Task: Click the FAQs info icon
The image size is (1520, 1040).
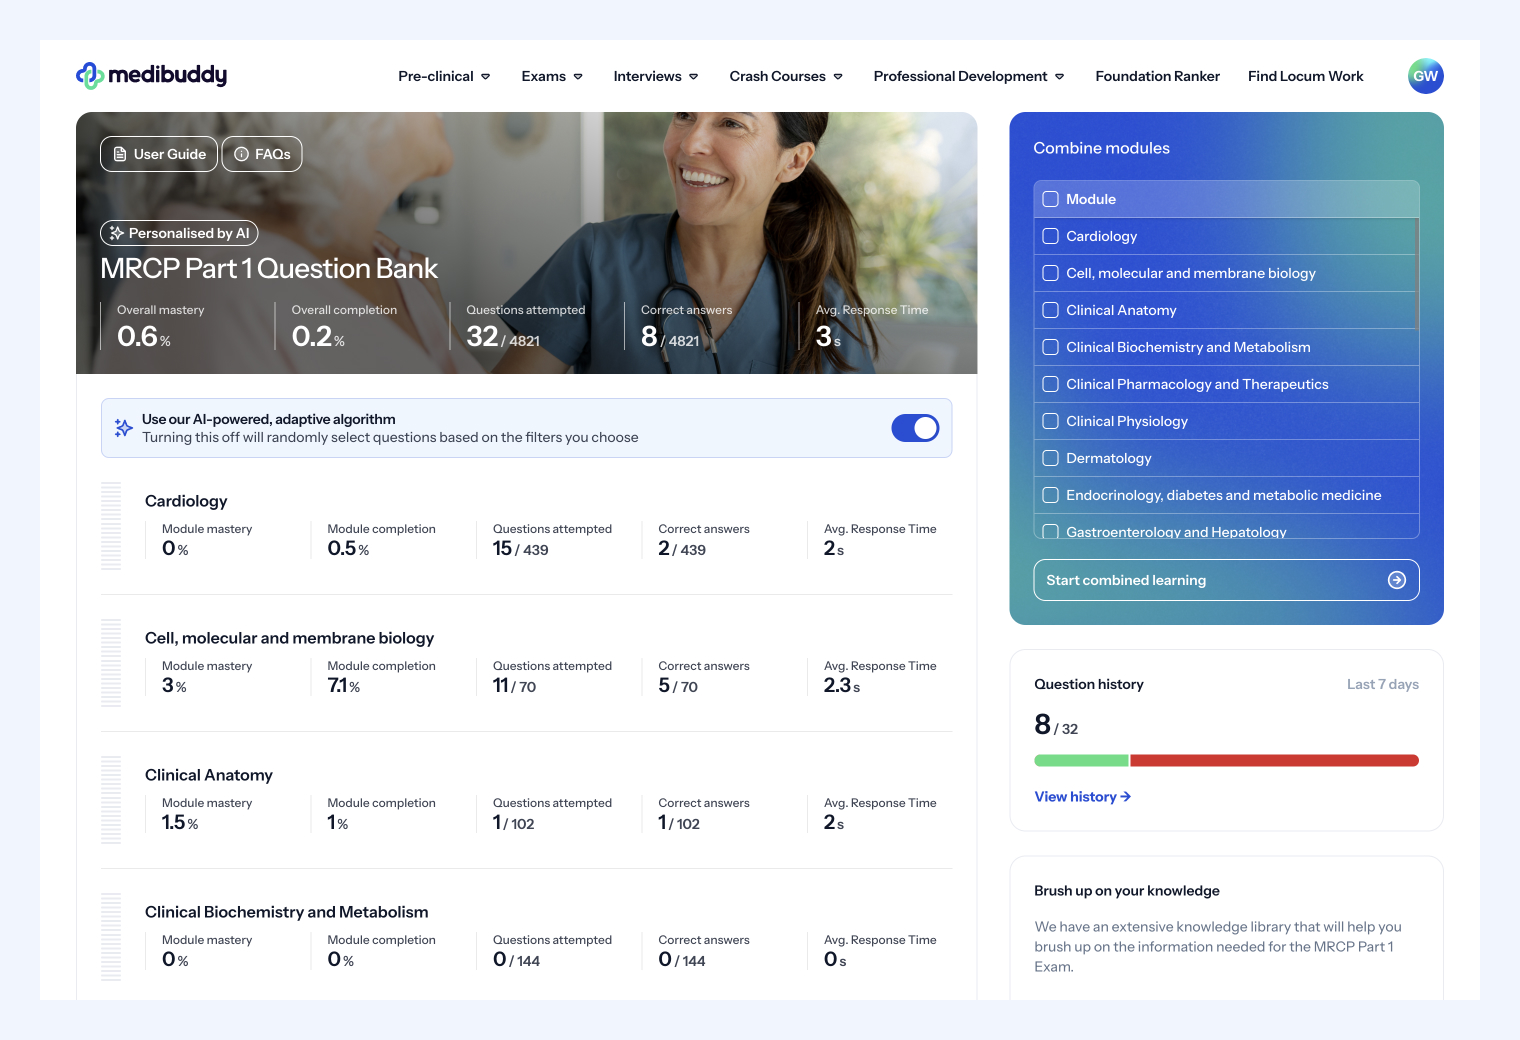Action: pos(241,154)
